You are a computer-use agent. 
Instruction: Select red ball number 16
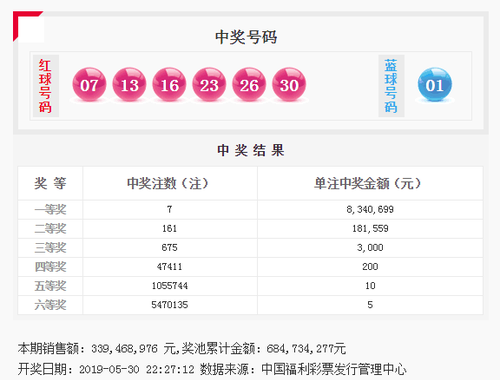169,85
